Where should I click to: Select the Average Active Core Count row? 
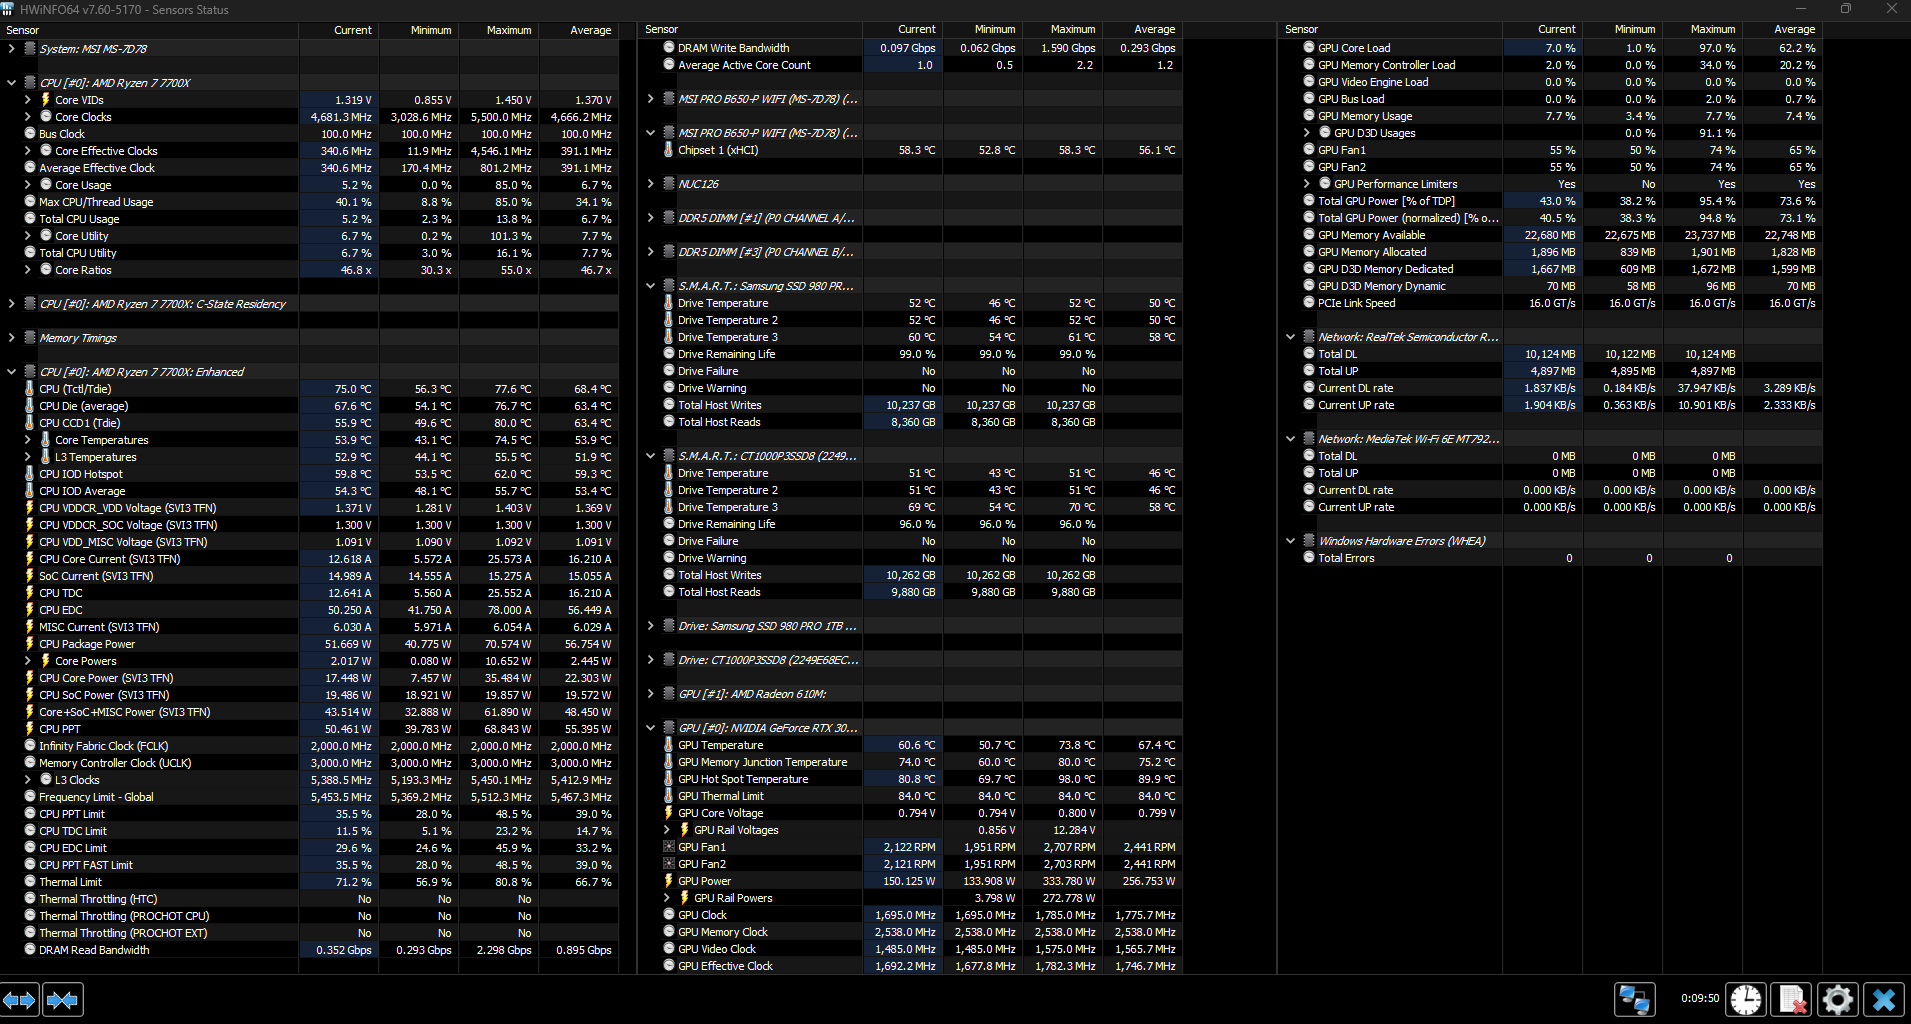click(x=910, y=65)
